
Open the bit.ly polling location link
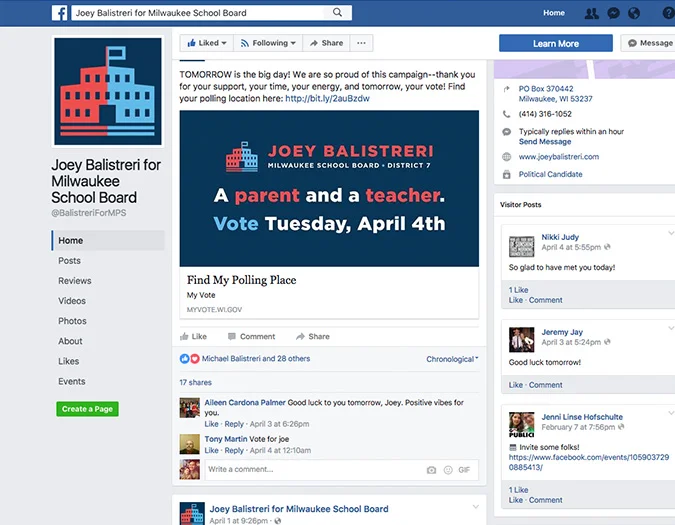[327, 99]
